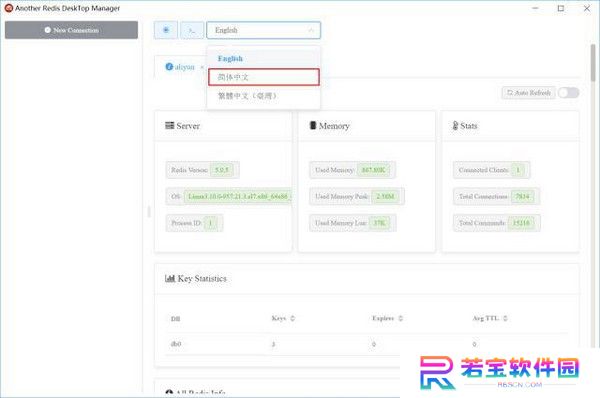Click the sidebar divider handle

coord(149,212)
